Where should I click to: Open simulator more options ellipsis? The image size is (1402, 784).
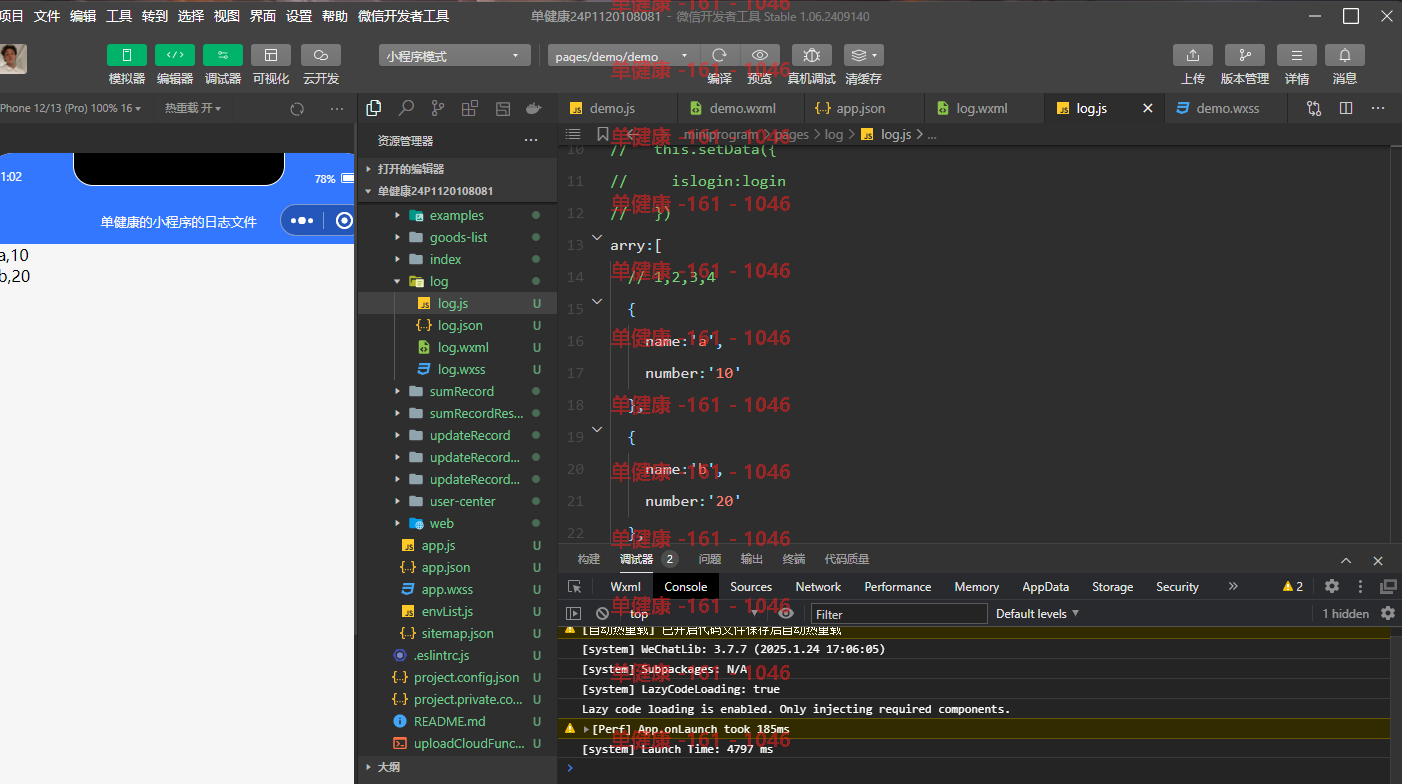click(337, 109)
